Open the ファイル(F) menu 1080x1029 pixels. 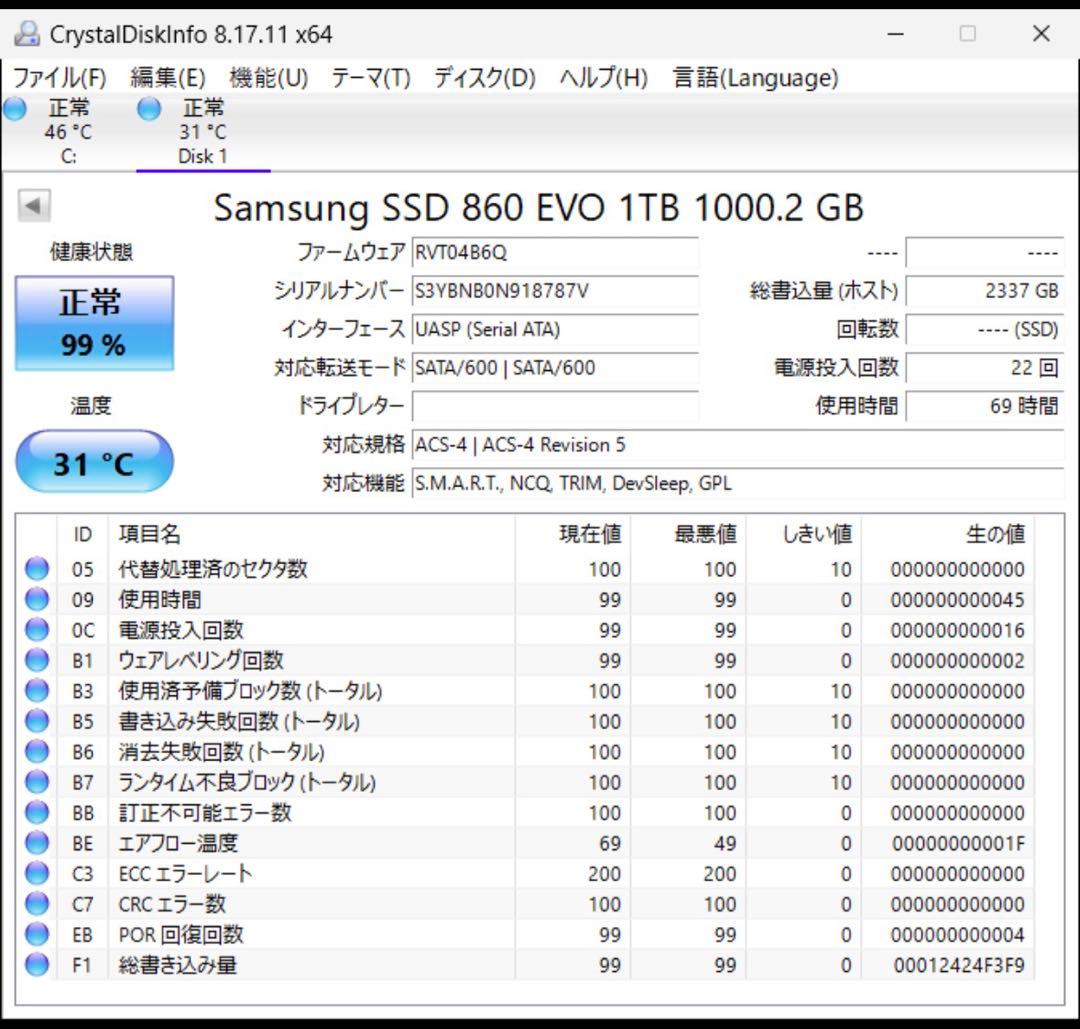pos(60,77)
